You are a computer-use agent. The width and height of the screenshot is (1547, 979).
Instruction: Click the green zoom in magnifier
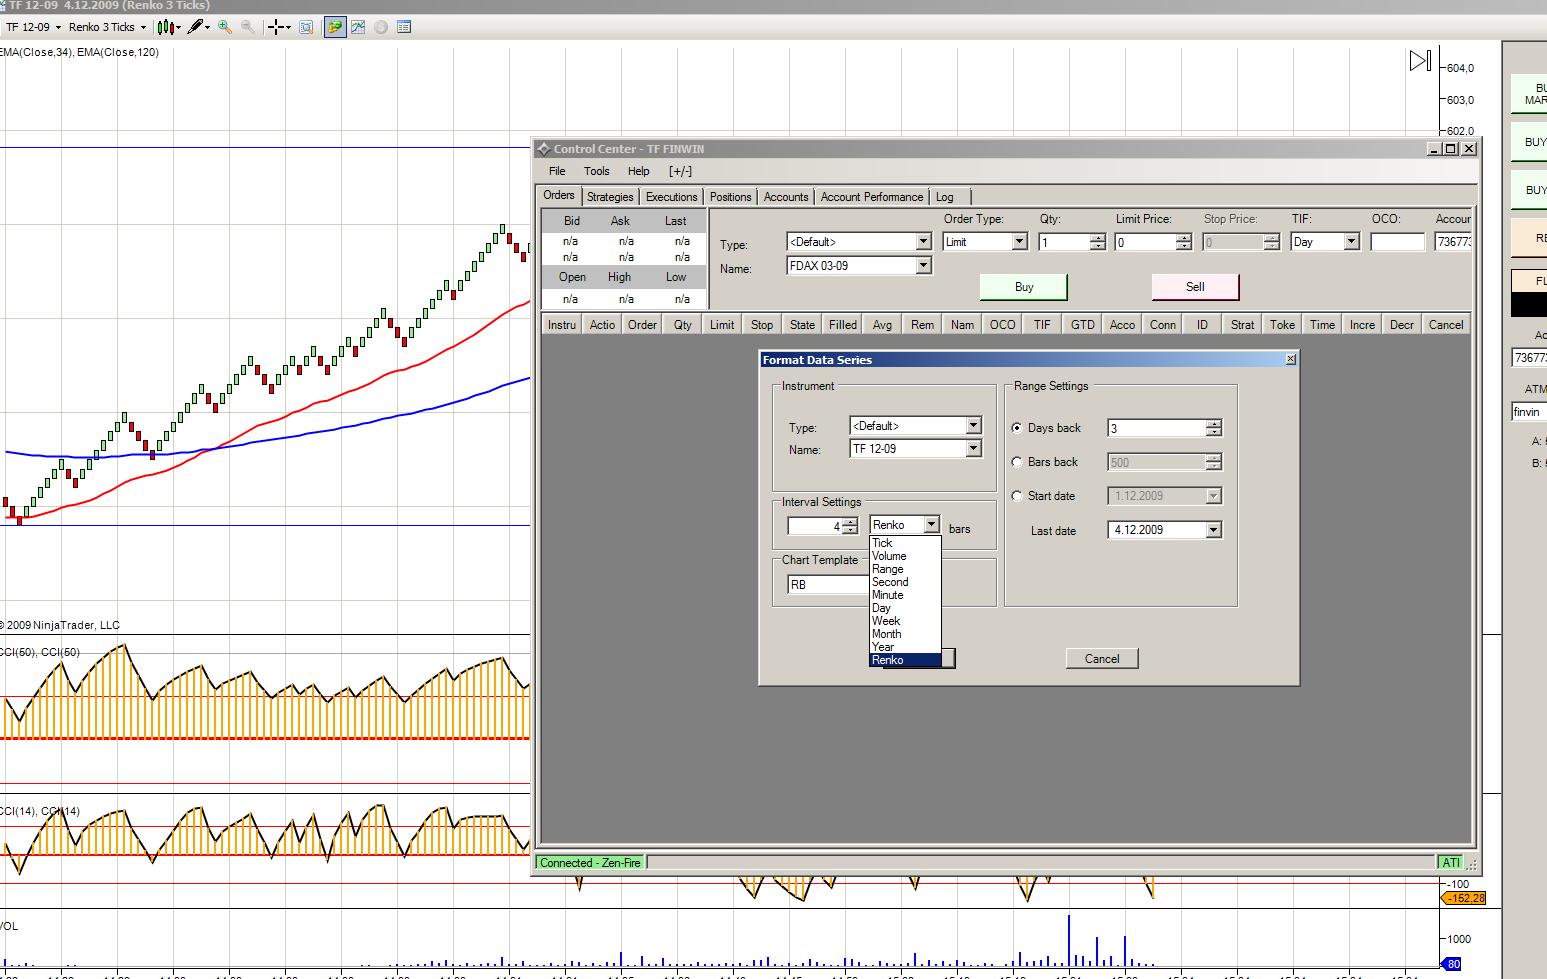click(x=225, y=27)
